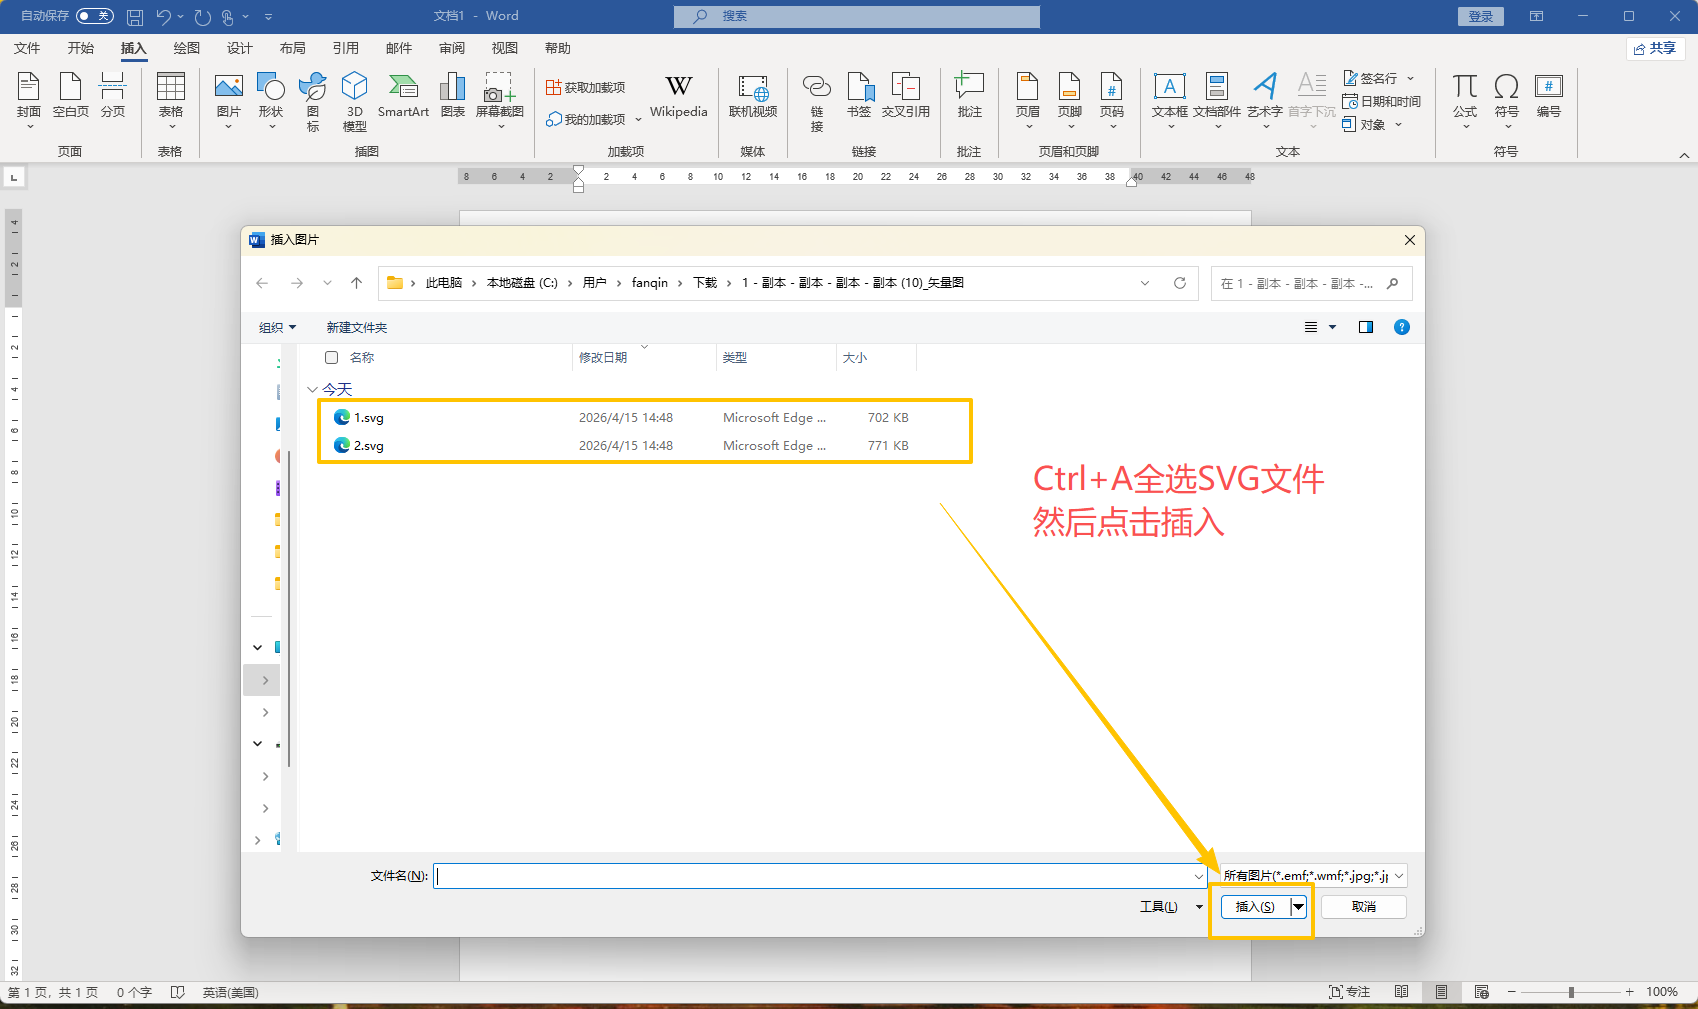Screen dimensions: 1698x1009
Task: Open Page Number (页码) options
Action: tap(1112, 100)
